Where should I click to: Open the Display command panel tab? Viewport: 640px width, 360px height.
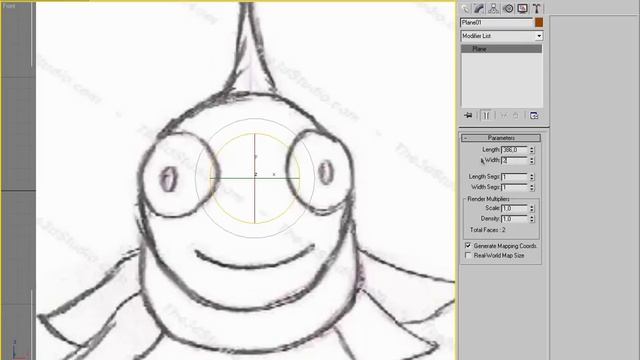522,8
